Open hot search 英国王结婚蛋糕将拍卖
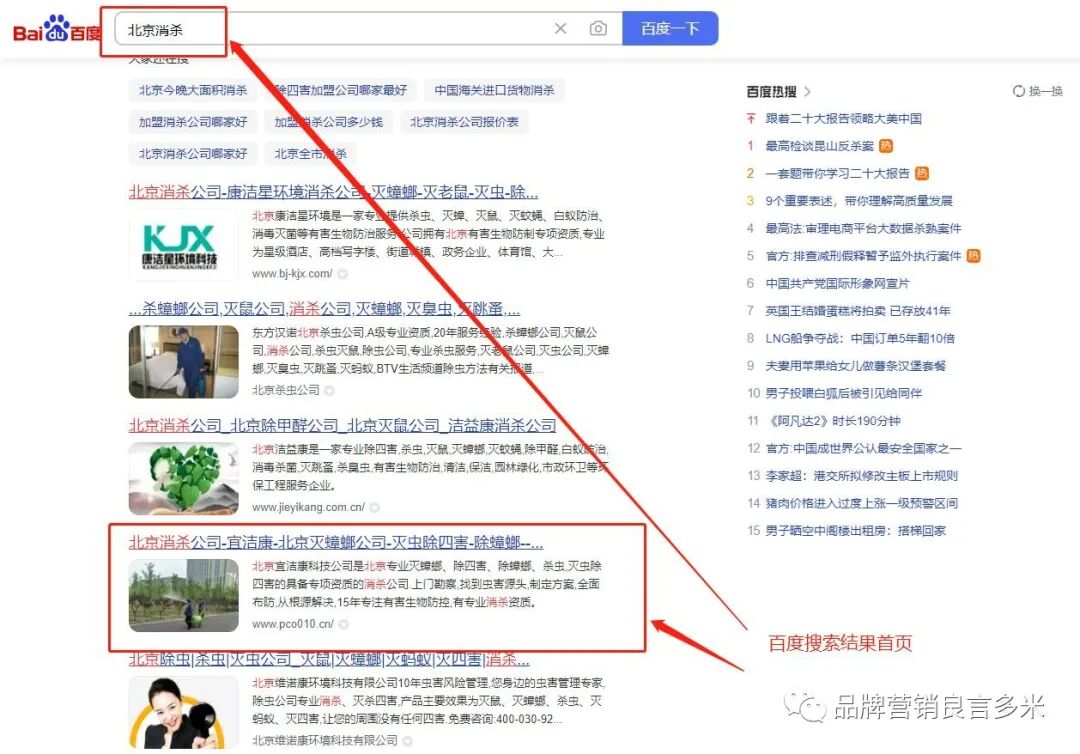The height and width of the screenshot is (754, 1080). tap(858, 311)
